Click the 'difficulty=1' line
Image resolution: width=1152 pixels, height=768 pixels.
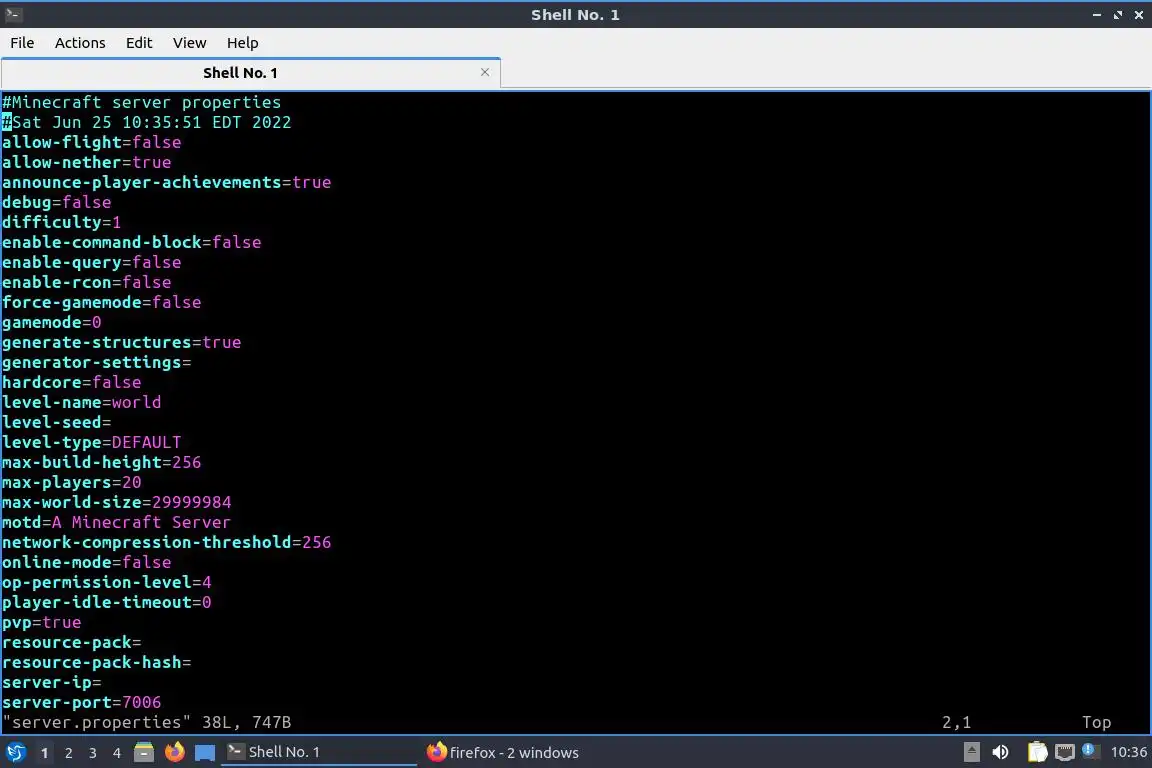tap(62, 222)
